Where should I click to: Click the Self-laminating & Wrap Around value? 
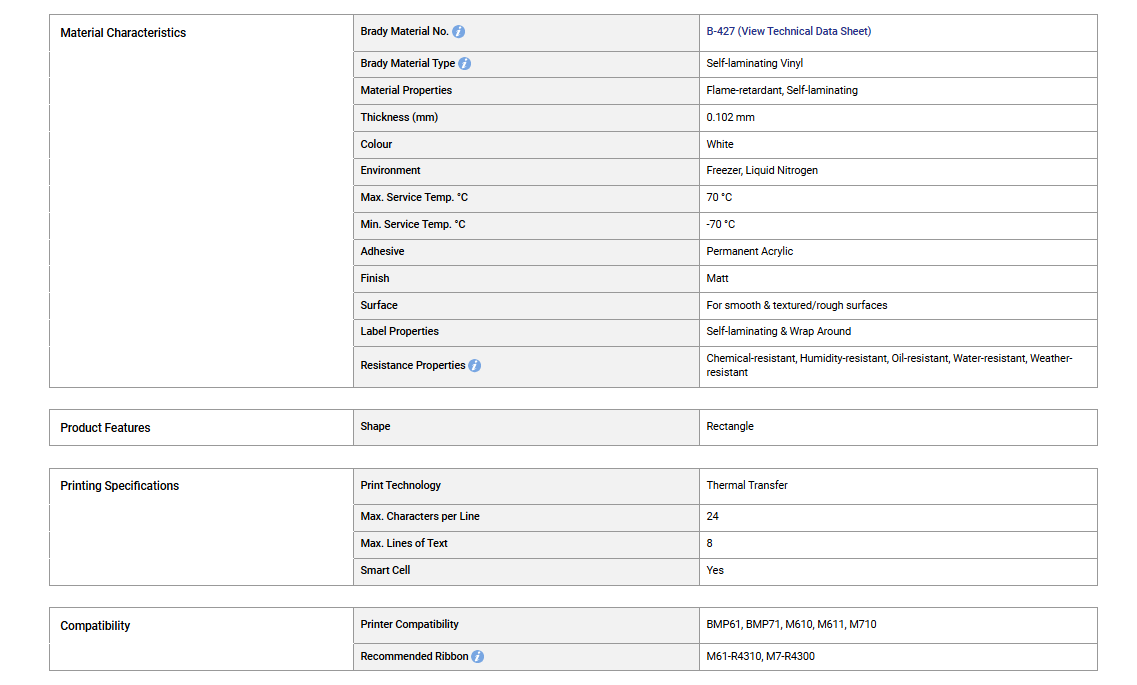point(778,331)
